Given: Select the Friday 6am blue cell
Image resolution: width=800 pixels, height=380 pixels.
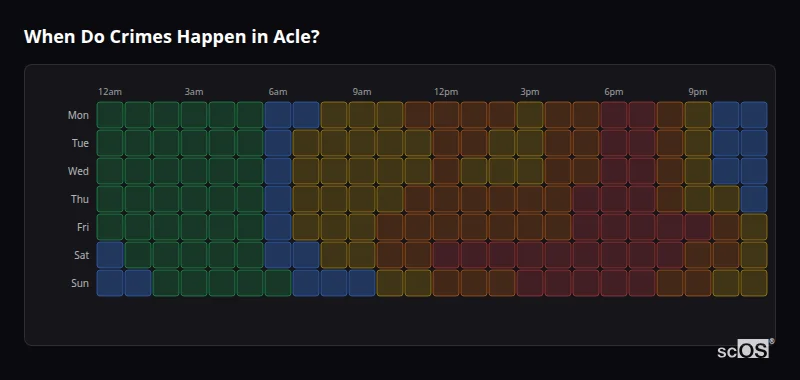Looking at the screenshot, I should coord(278,227).
